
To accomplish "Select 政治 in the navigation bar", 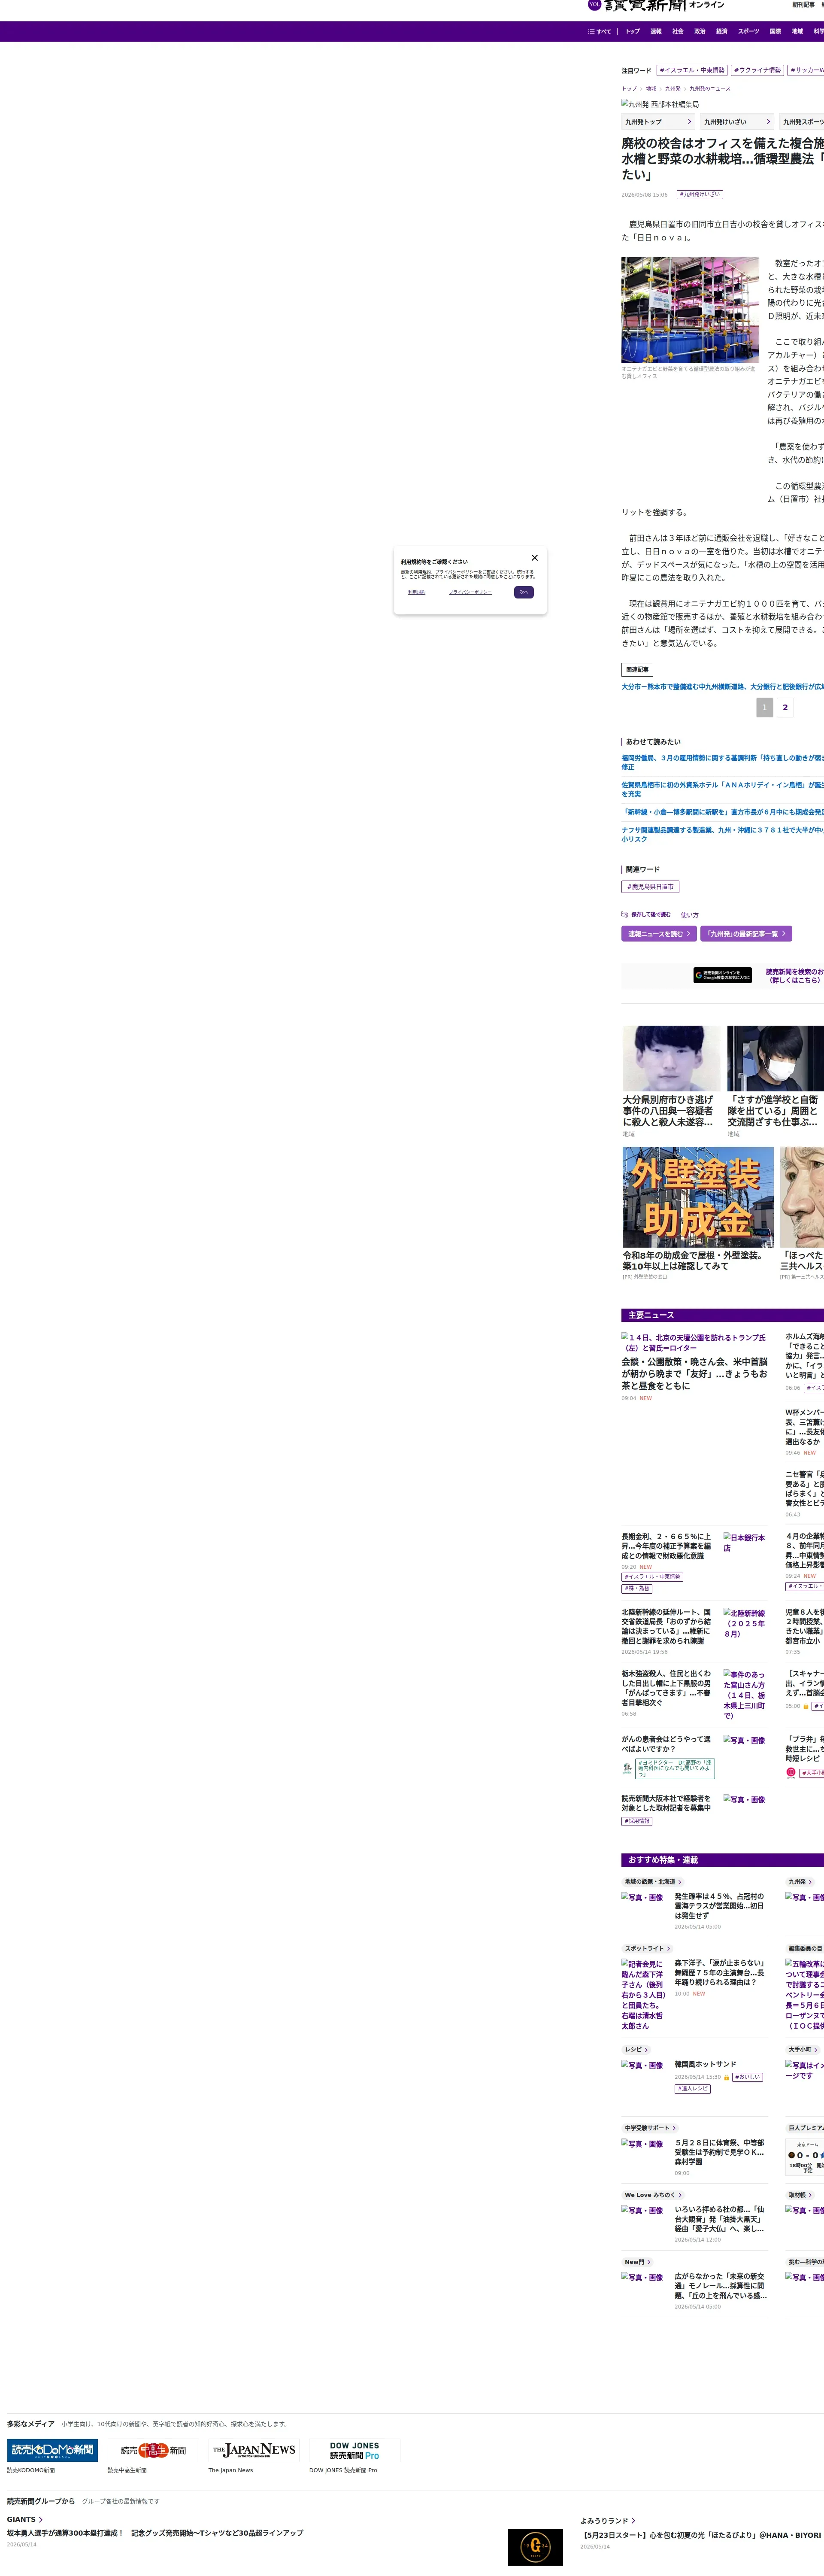I will pos(700,31).
